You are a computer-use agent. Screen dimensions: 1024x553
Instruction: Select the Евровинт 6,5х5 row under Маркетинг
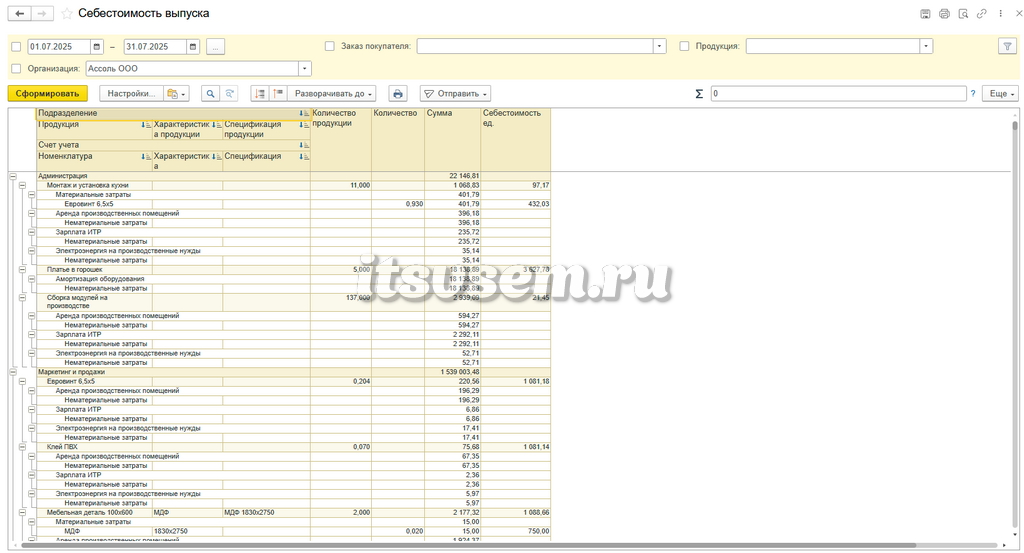(94, 381)
